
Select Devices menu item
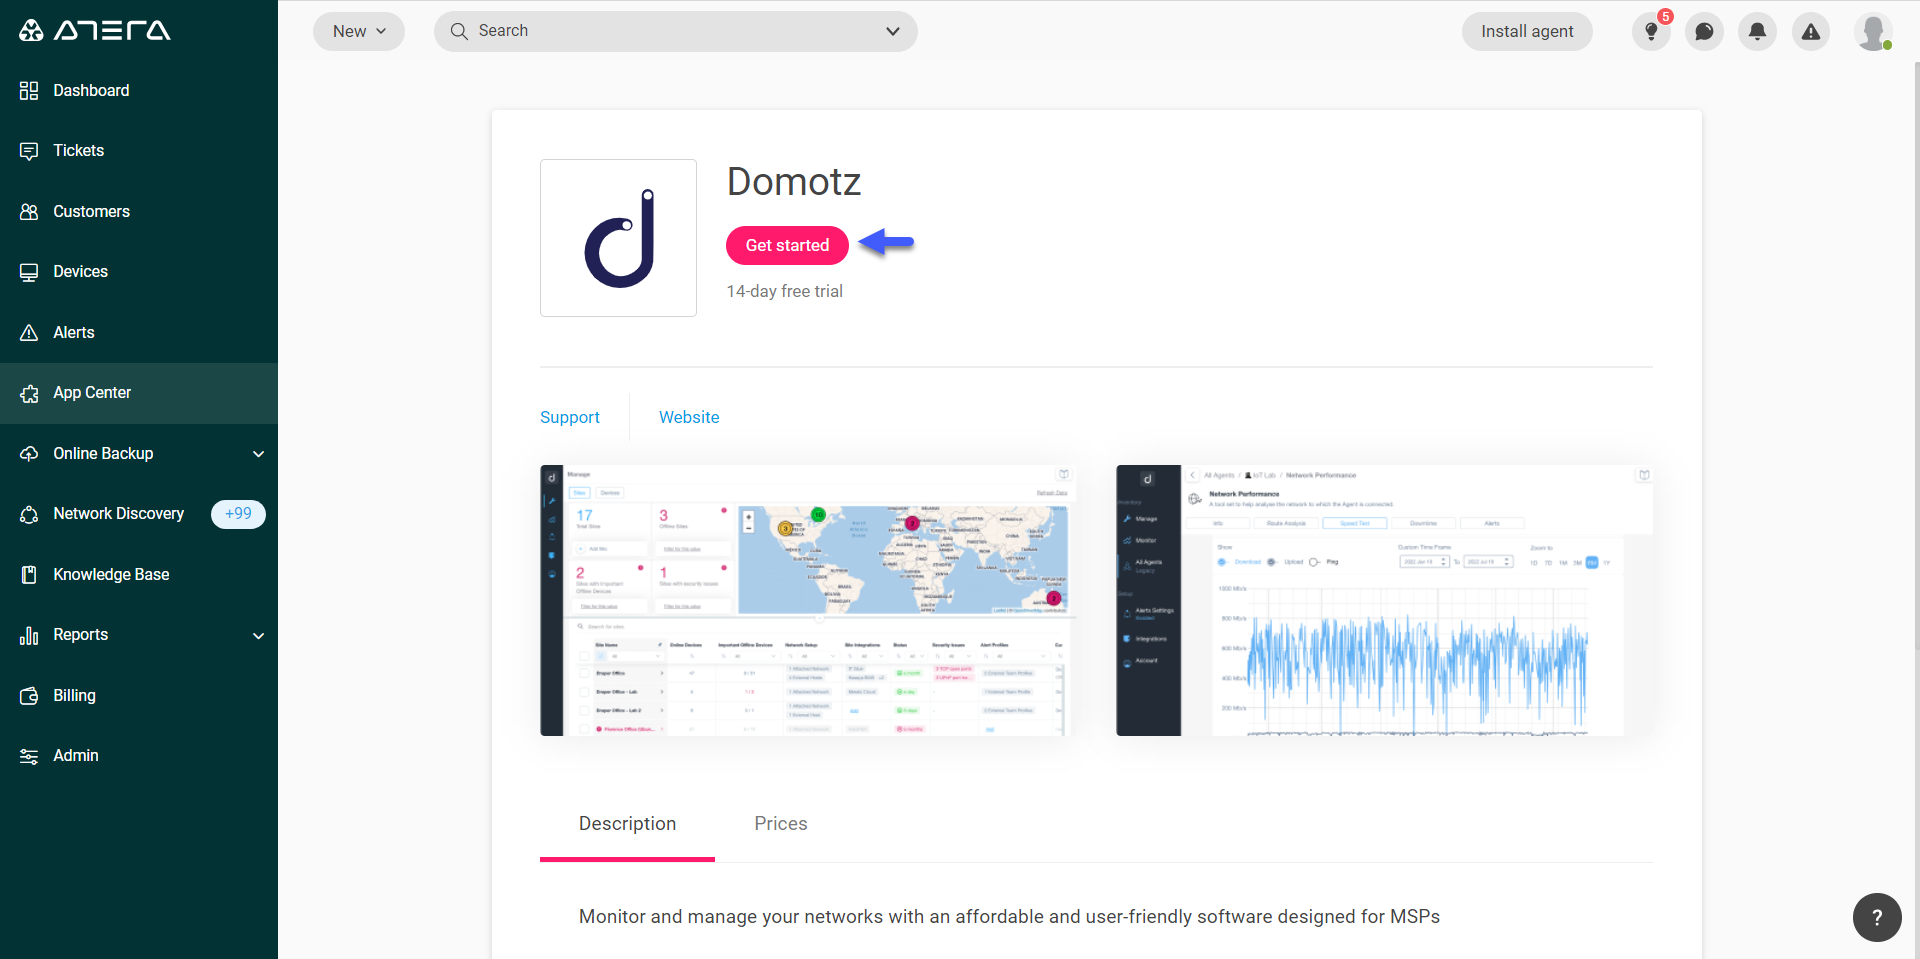coord(139,272)
